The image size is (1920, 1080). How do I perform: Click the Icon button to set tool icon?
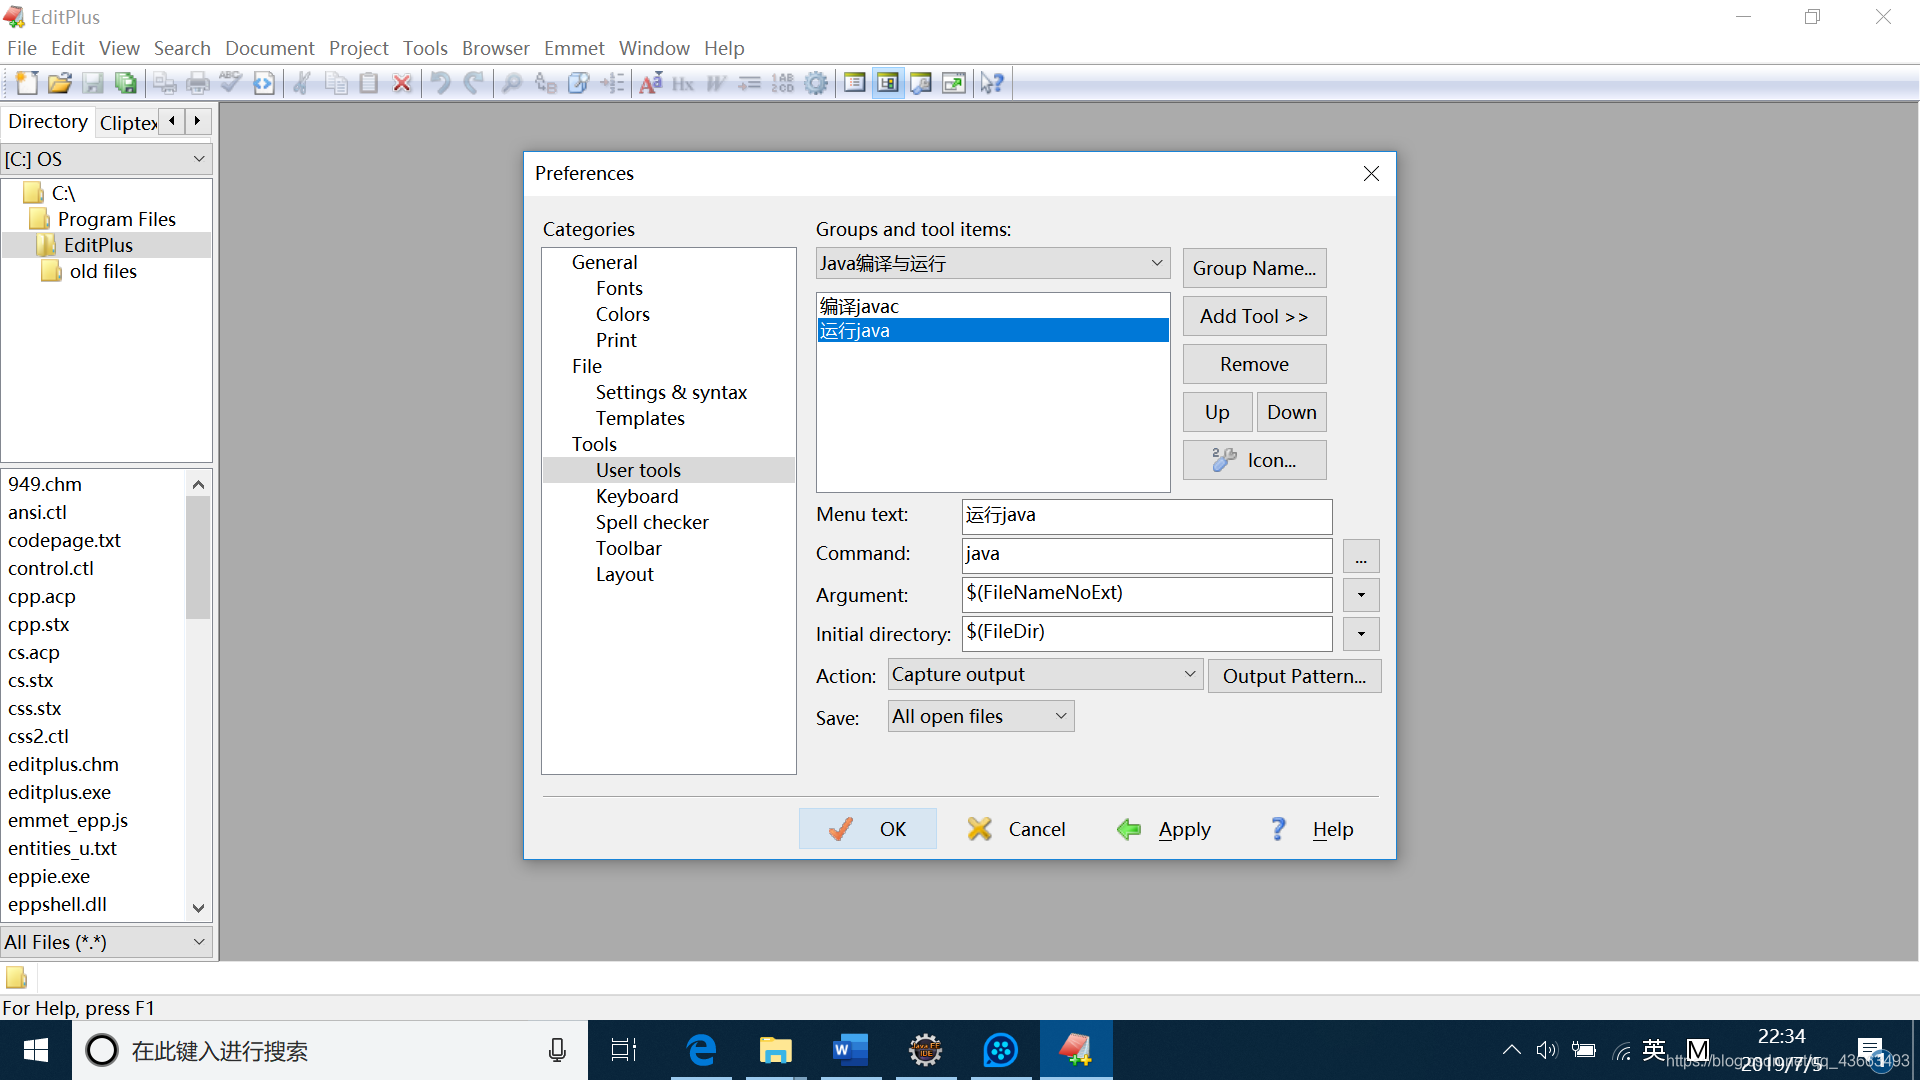(1254, 460)
